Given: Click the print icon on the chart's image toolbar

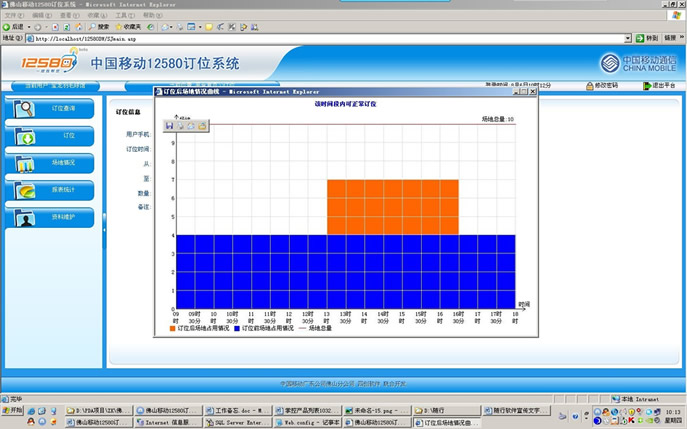Looking at the screenshot, I should pos(180,126).
